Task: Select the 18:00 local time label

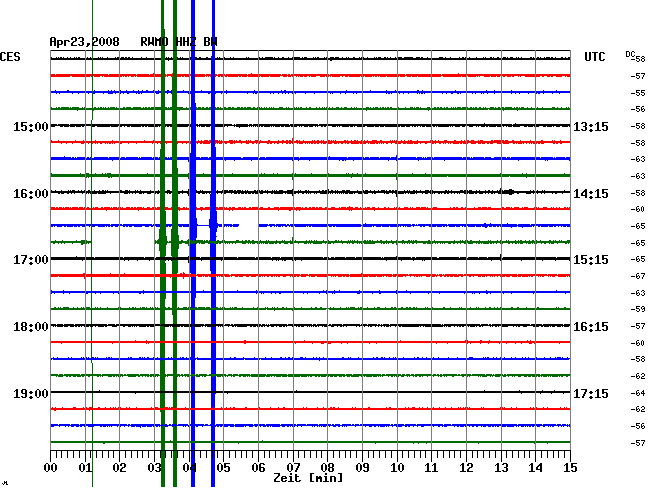Action: pyautogui.click(x=31, y=327)
